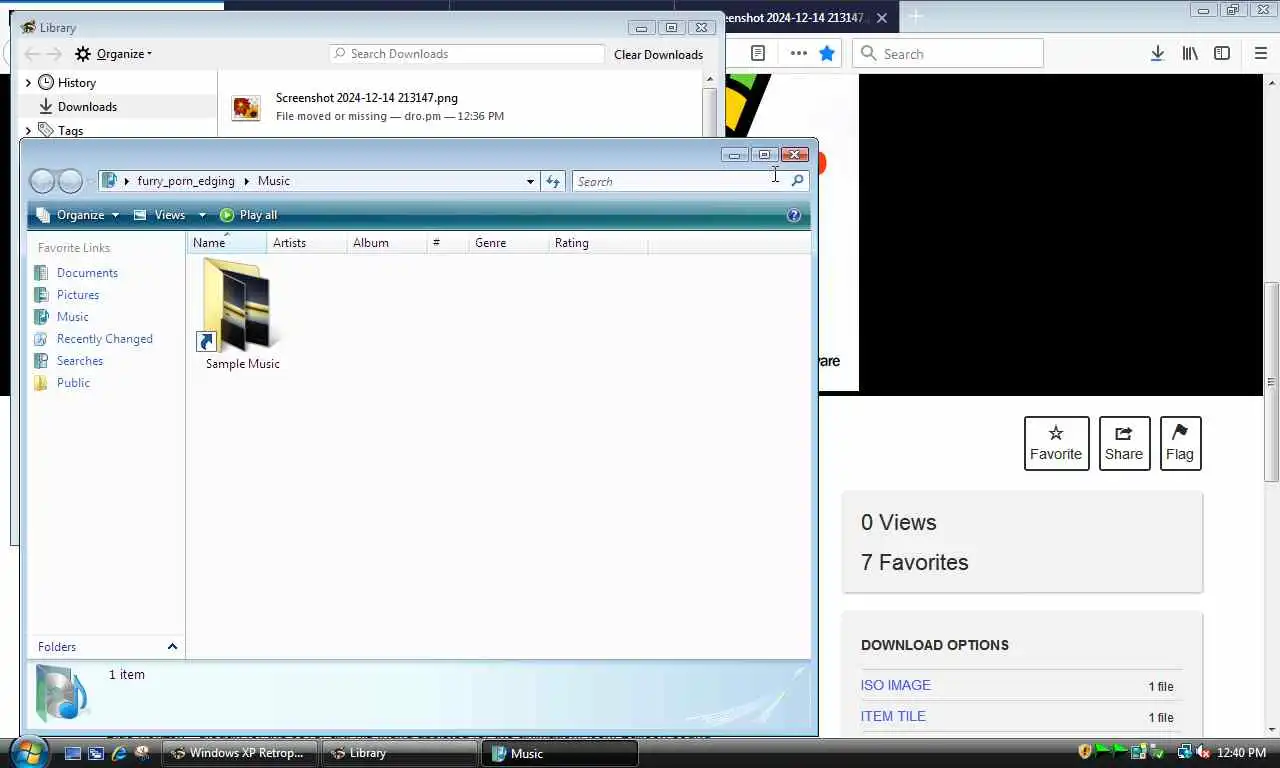Click the Search Downloads field in the Library window
This screenshot has height=768, width=1280.
click(467, 54)
